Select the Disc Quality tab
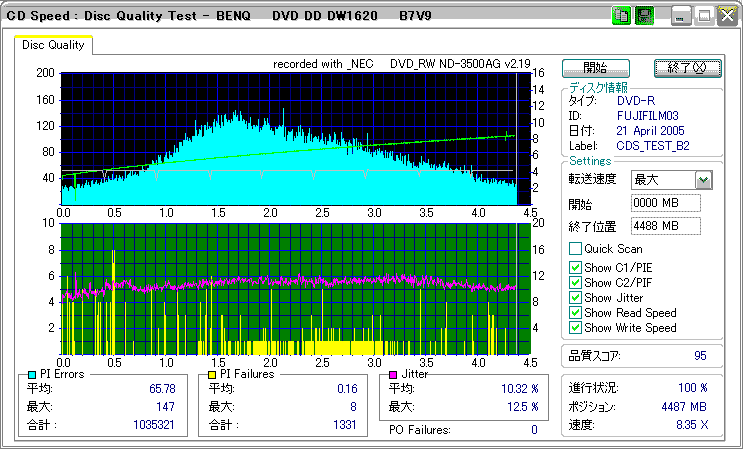The width and height of the screenshot is (743, 449). [x=53, y=45]
